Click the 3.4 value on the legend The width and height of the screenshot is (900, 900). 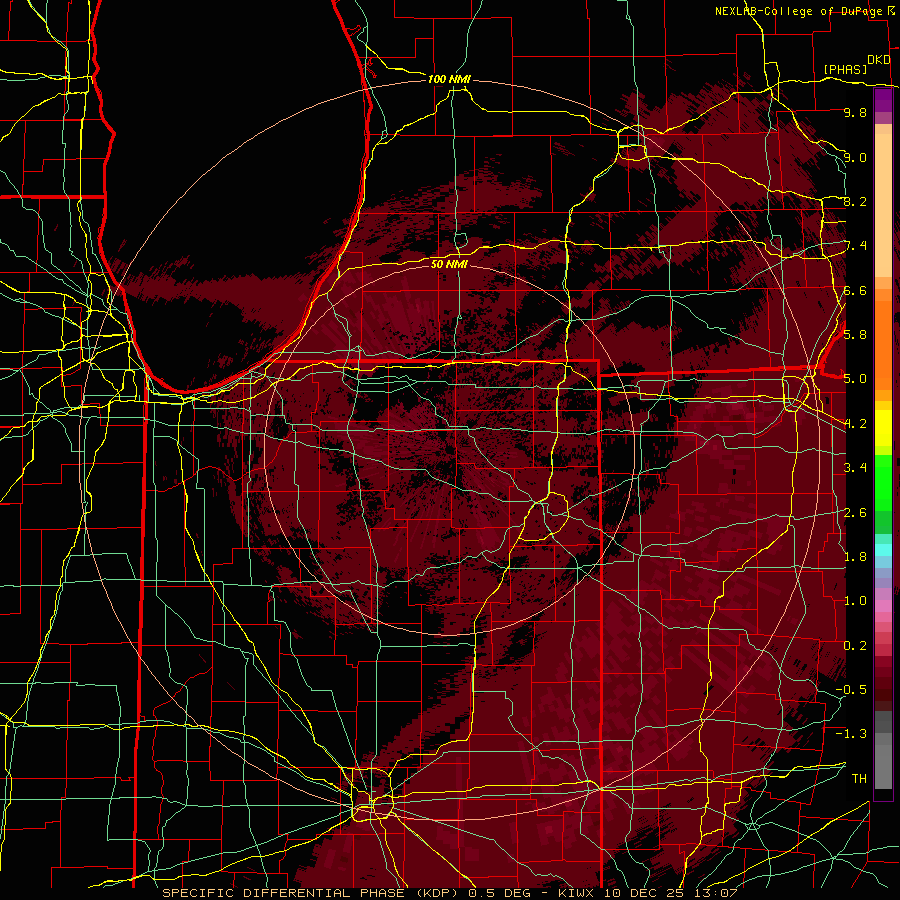tap(855, 468)
